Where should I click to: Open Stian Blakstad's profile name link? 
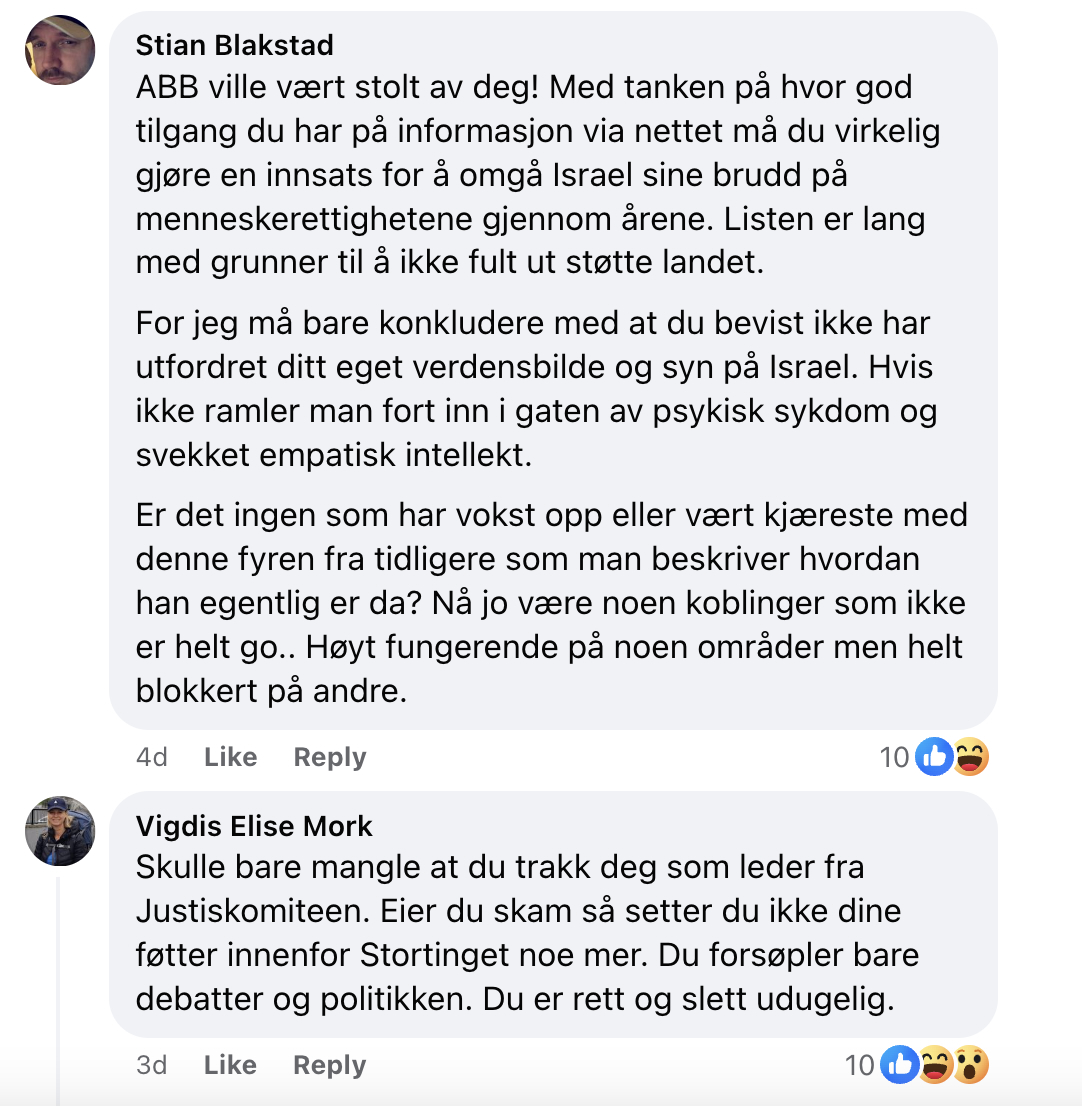234,46
